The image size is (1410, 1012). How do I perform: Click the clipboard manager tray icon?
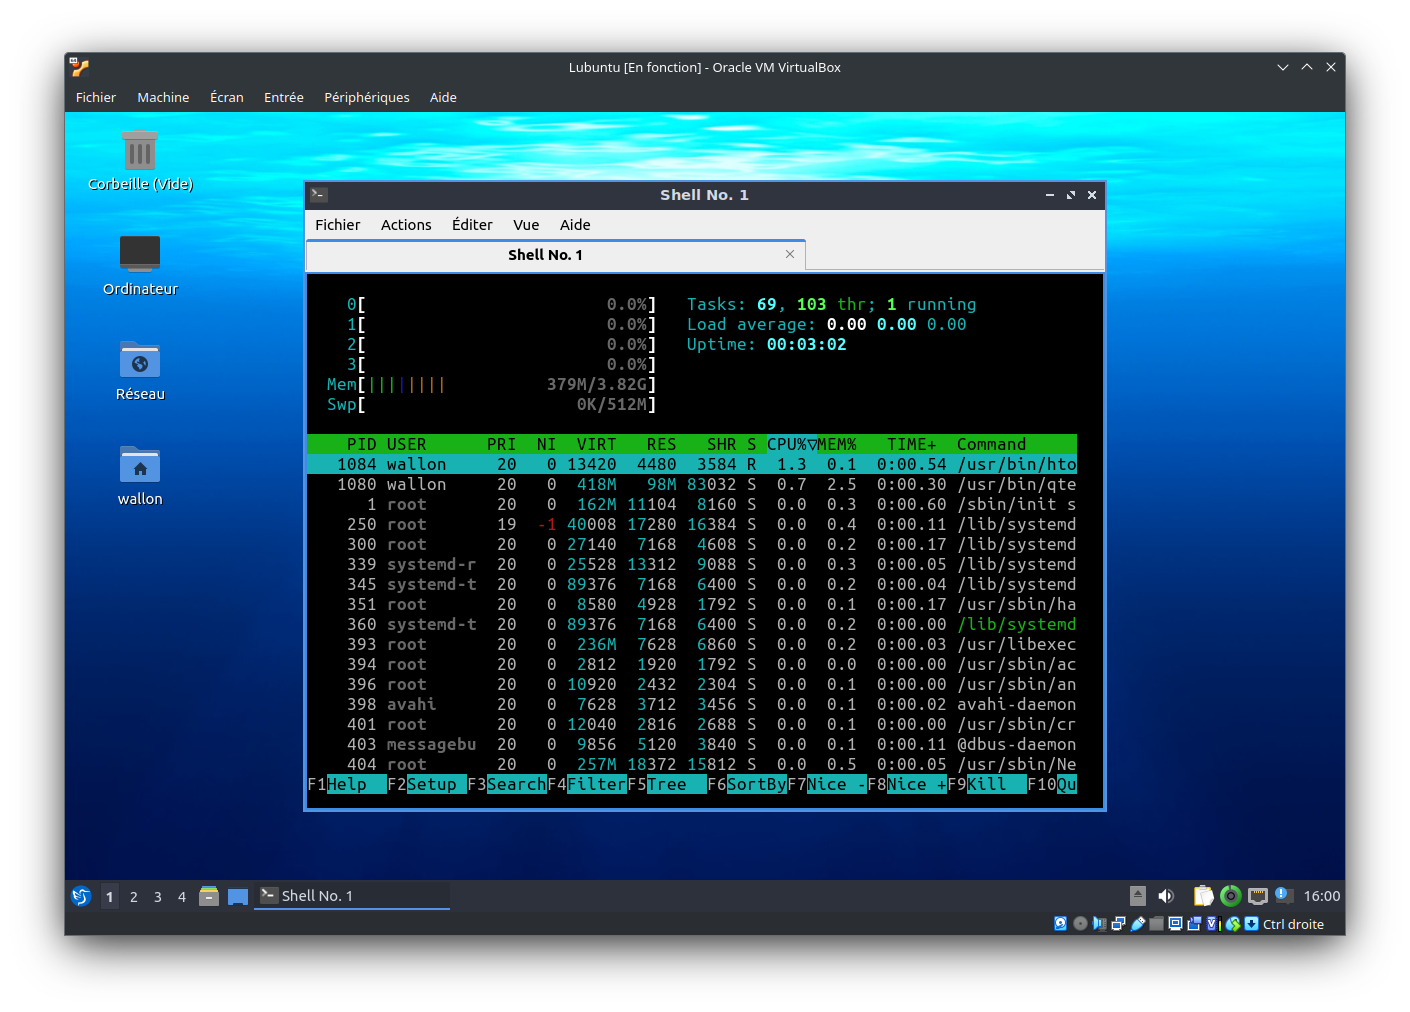pos(1204,896)
